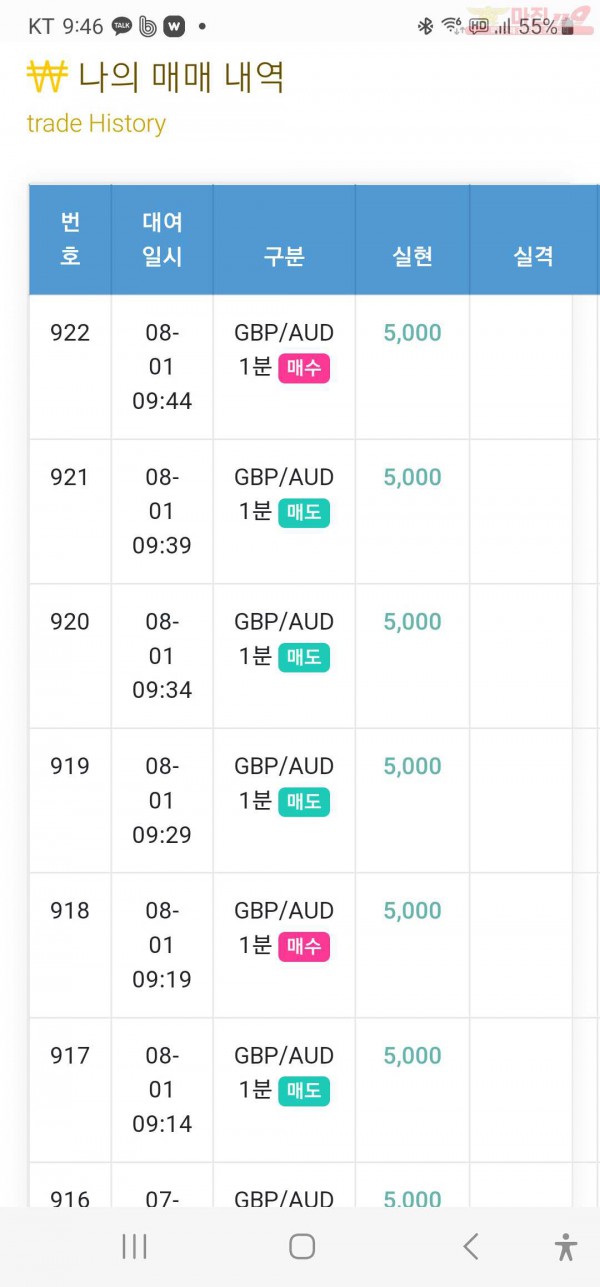The height and width of the screenshot is (1287, 600).
Task: Select the 번호 column header
Action: [70, 239]
